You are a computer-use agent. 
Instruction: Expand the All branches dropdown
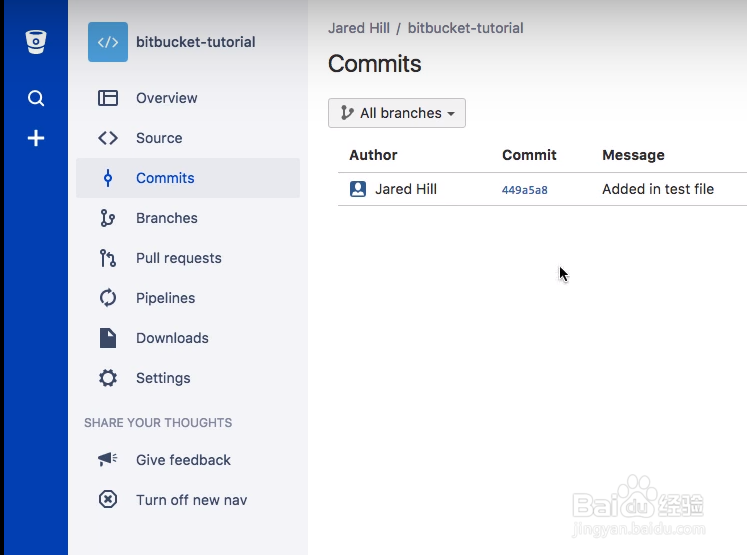[x=397, y=113]
